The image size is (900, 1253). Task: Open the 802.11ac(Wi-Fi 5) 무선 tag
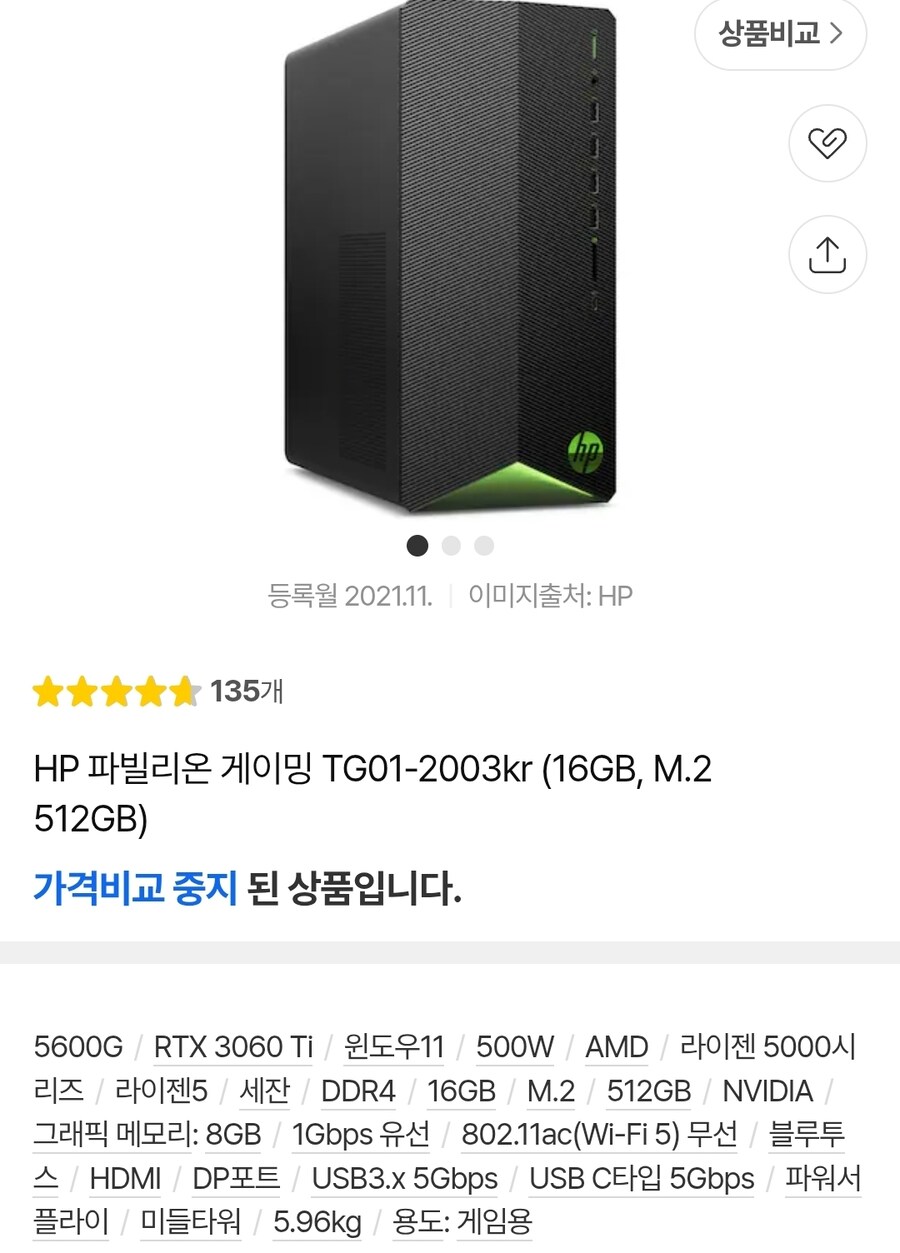[599, 1135]
